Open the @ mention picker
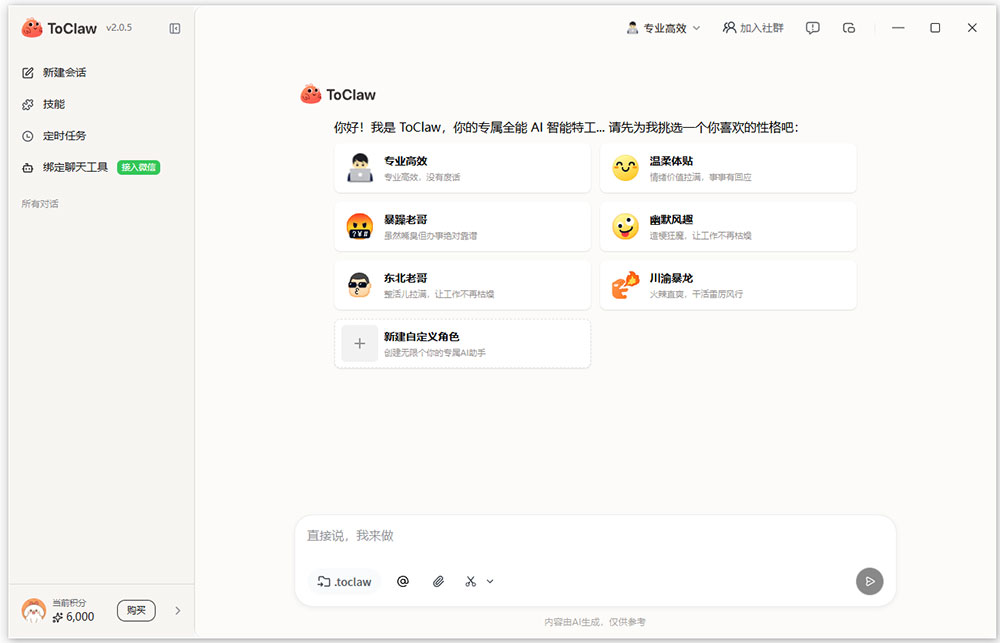 click(402, 581)
